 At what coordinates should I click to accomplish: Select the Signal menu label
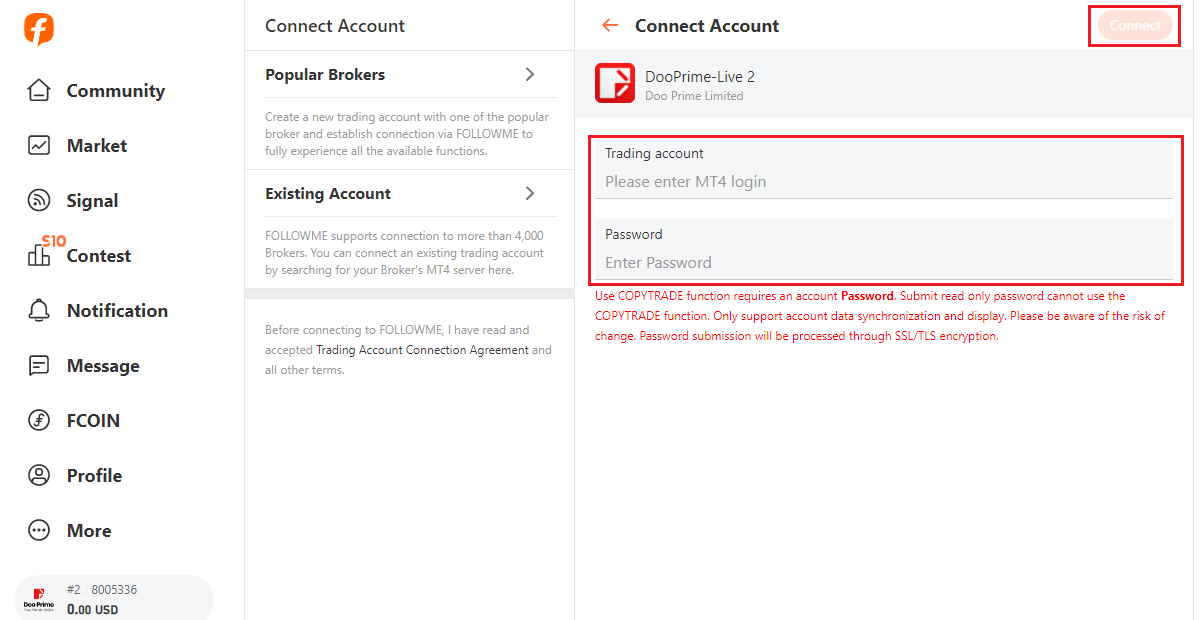coord(92,201)
